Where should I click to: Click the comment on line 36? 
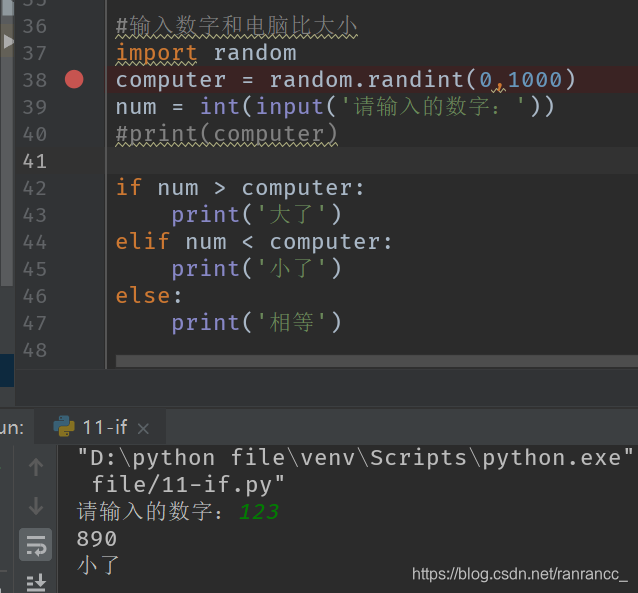click(236, 26)
